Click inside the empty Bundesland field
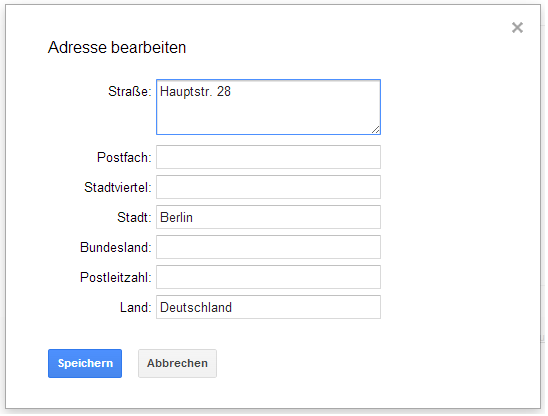The image size is (548, 416). (268, 247)
